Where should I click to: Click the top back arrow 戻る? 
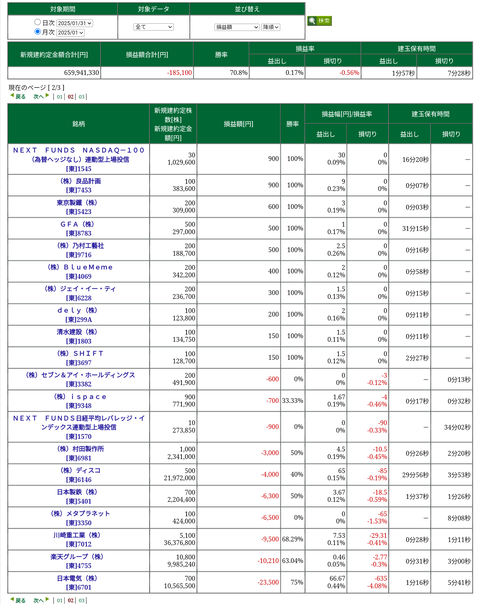pyautogui.click(x=18, y=96)
